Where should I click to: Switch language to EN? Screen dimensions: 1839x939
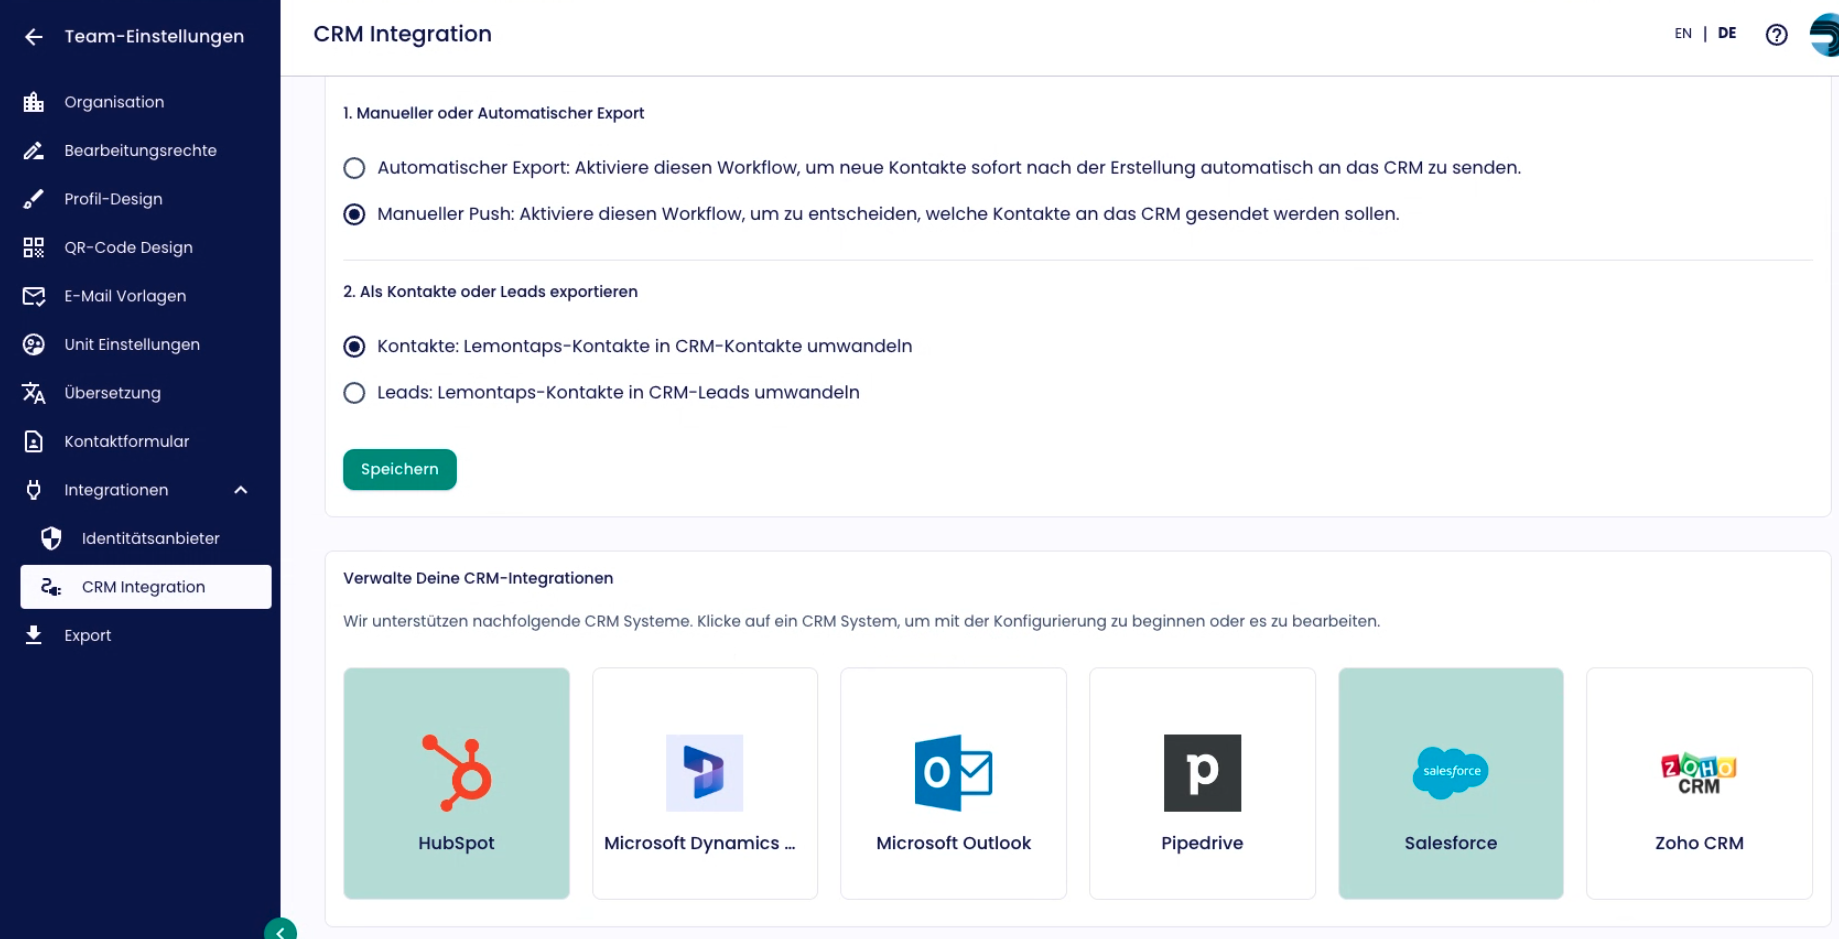tap(1683, 34)
